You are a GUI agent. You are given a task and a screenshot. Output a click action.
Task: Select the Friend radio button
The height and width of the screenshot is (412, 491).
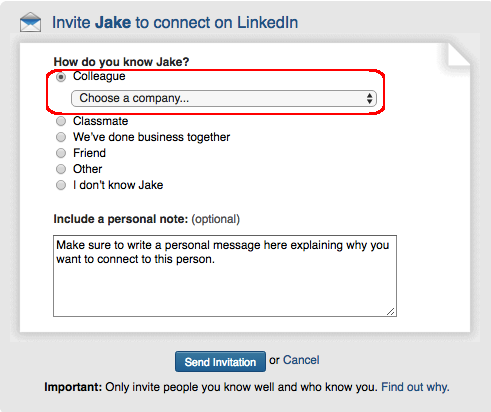tap(61, 153)
